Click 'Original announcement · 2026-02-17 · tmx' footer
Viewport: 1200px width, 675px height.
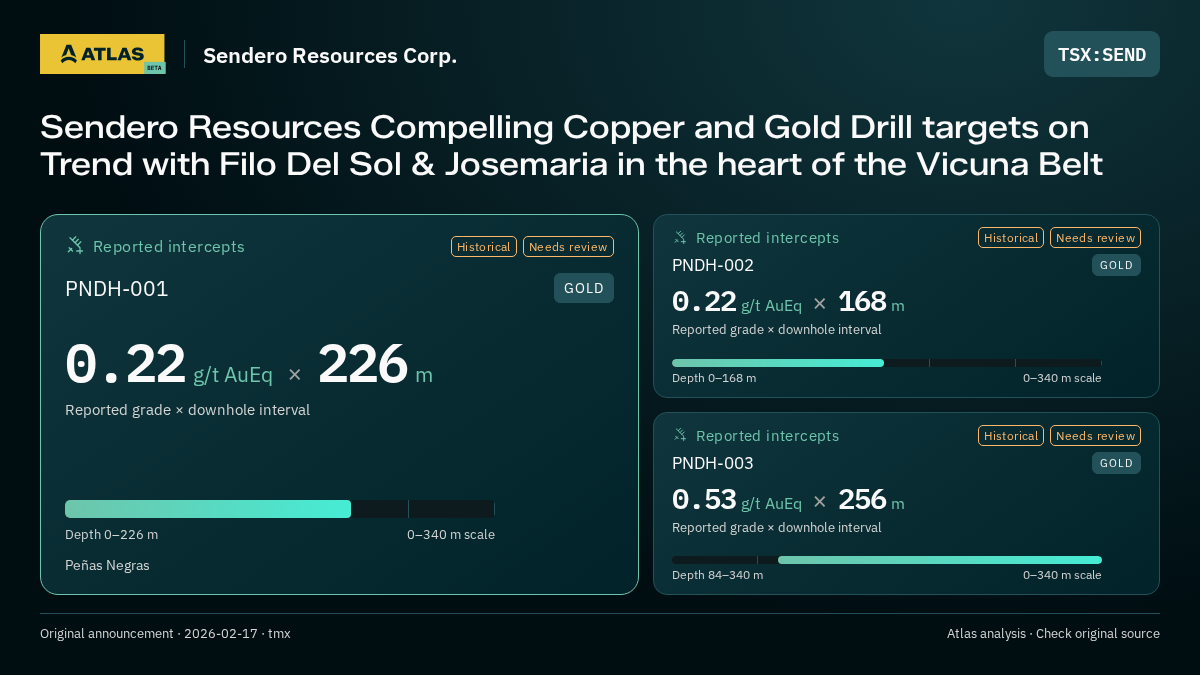click(x=165, y=634)
